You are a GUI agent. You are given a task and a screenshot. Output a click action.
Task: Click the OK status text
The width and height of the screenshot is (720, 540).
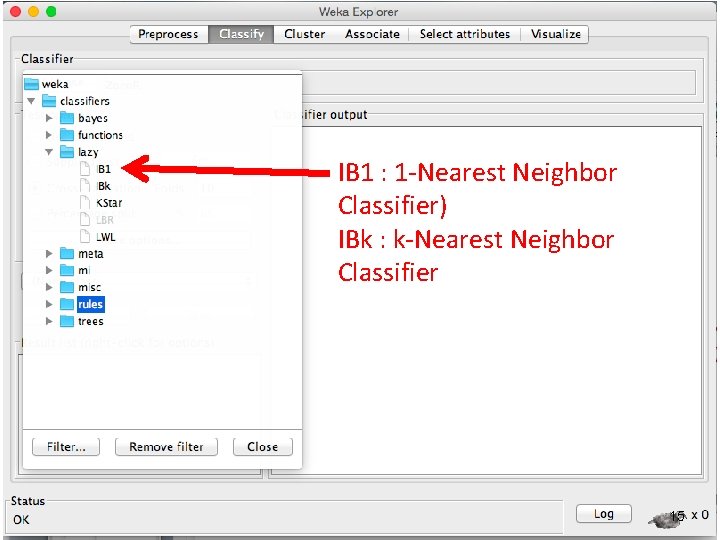pyautogui.click(x=21, y=520)
